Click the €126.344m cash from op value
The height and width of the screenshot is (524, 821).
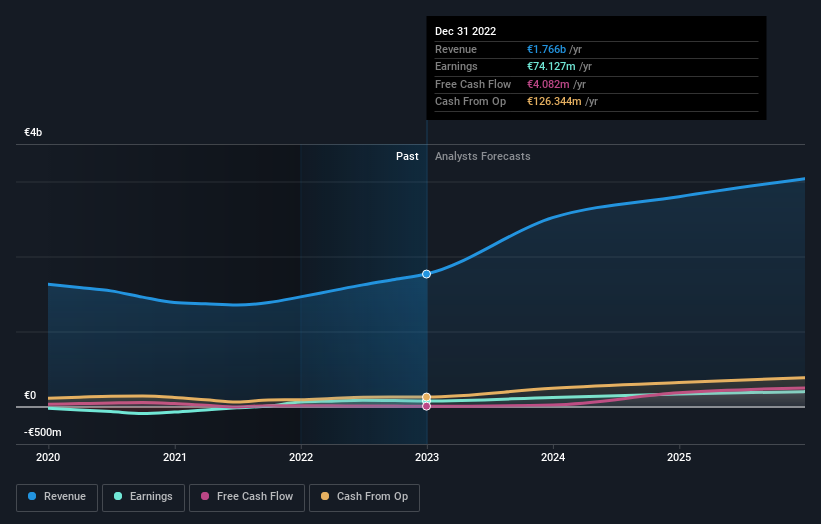coord(554,102)
